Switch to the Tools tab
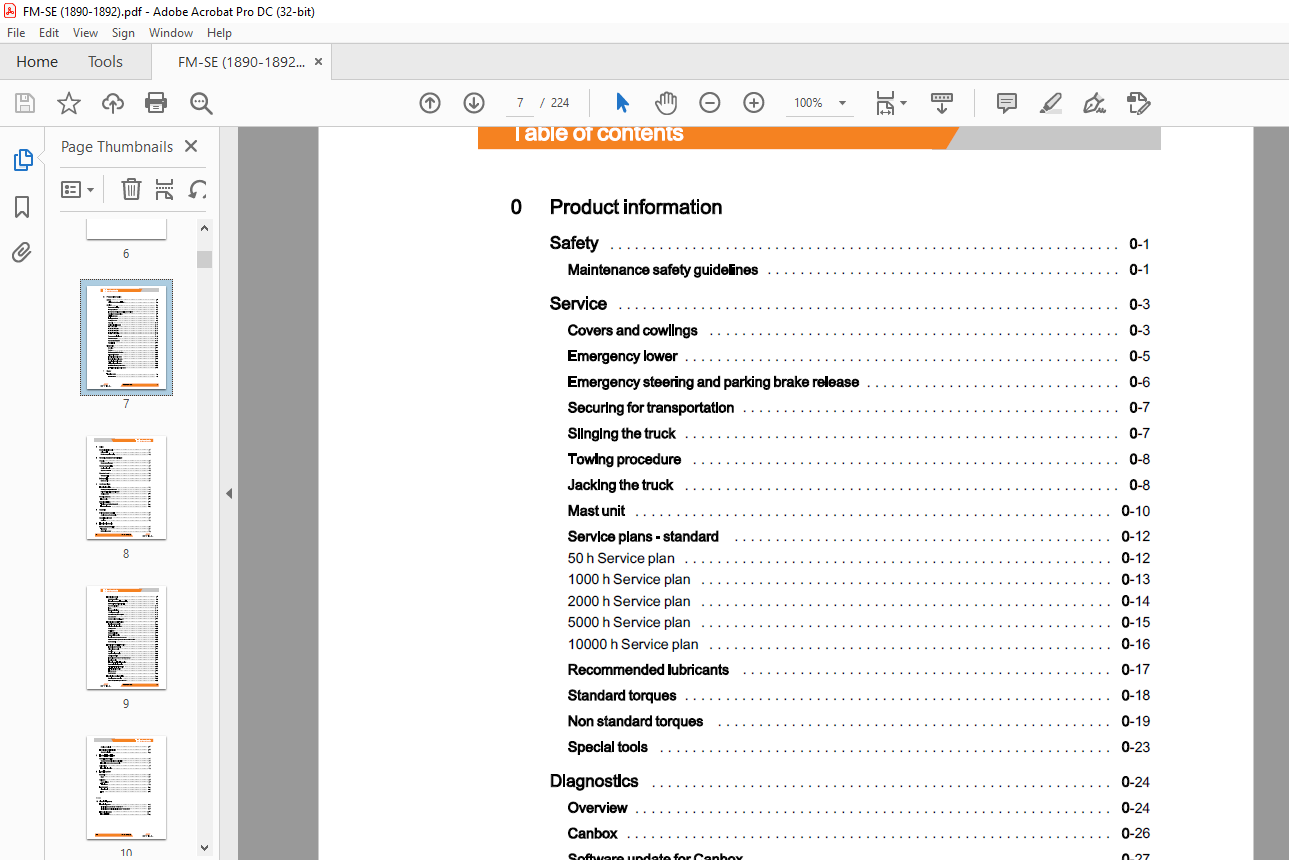Screen dimensions: 1289x860 (105, 62)
